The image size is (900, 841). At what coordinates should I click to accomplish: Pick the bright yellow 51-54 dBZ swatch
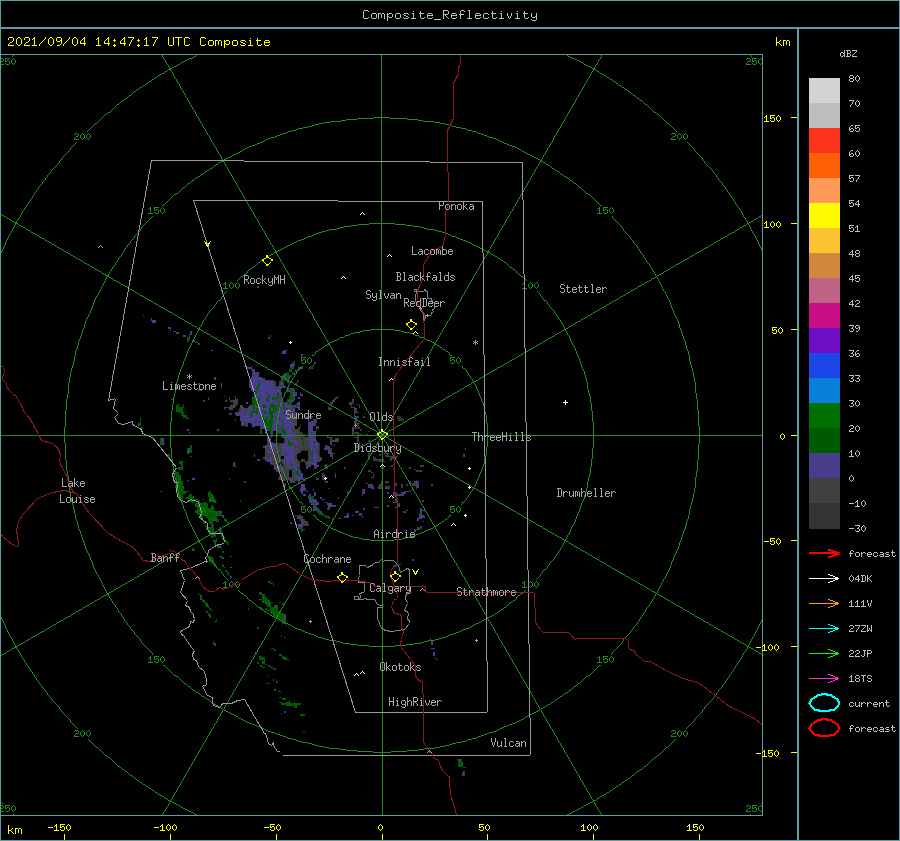coord(824,216)
